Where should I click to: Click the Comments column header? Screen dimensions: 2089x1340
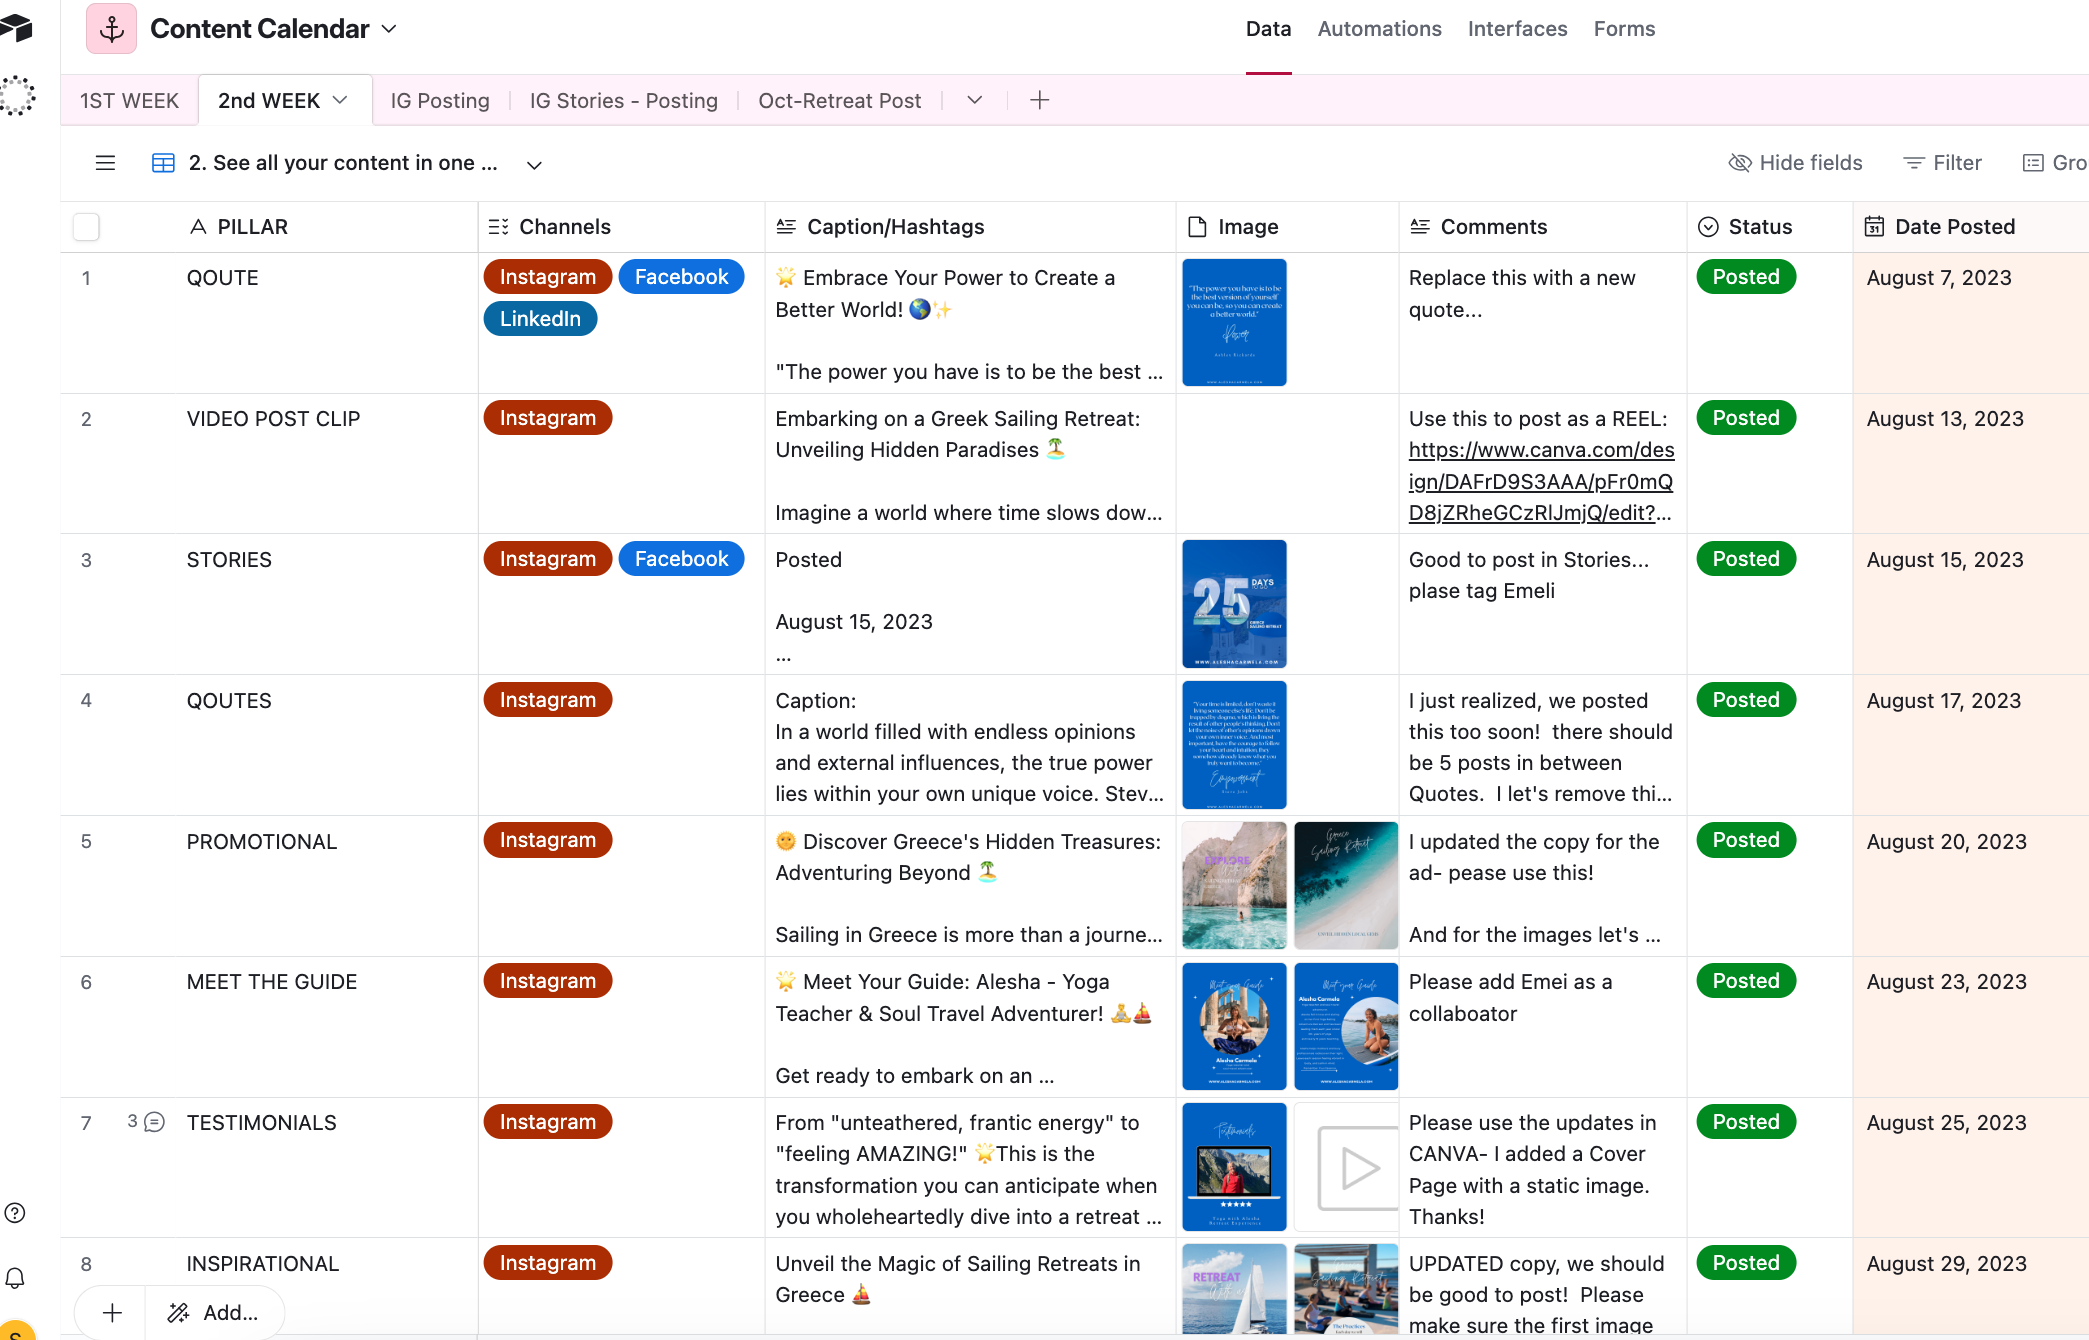(1542, 227)
